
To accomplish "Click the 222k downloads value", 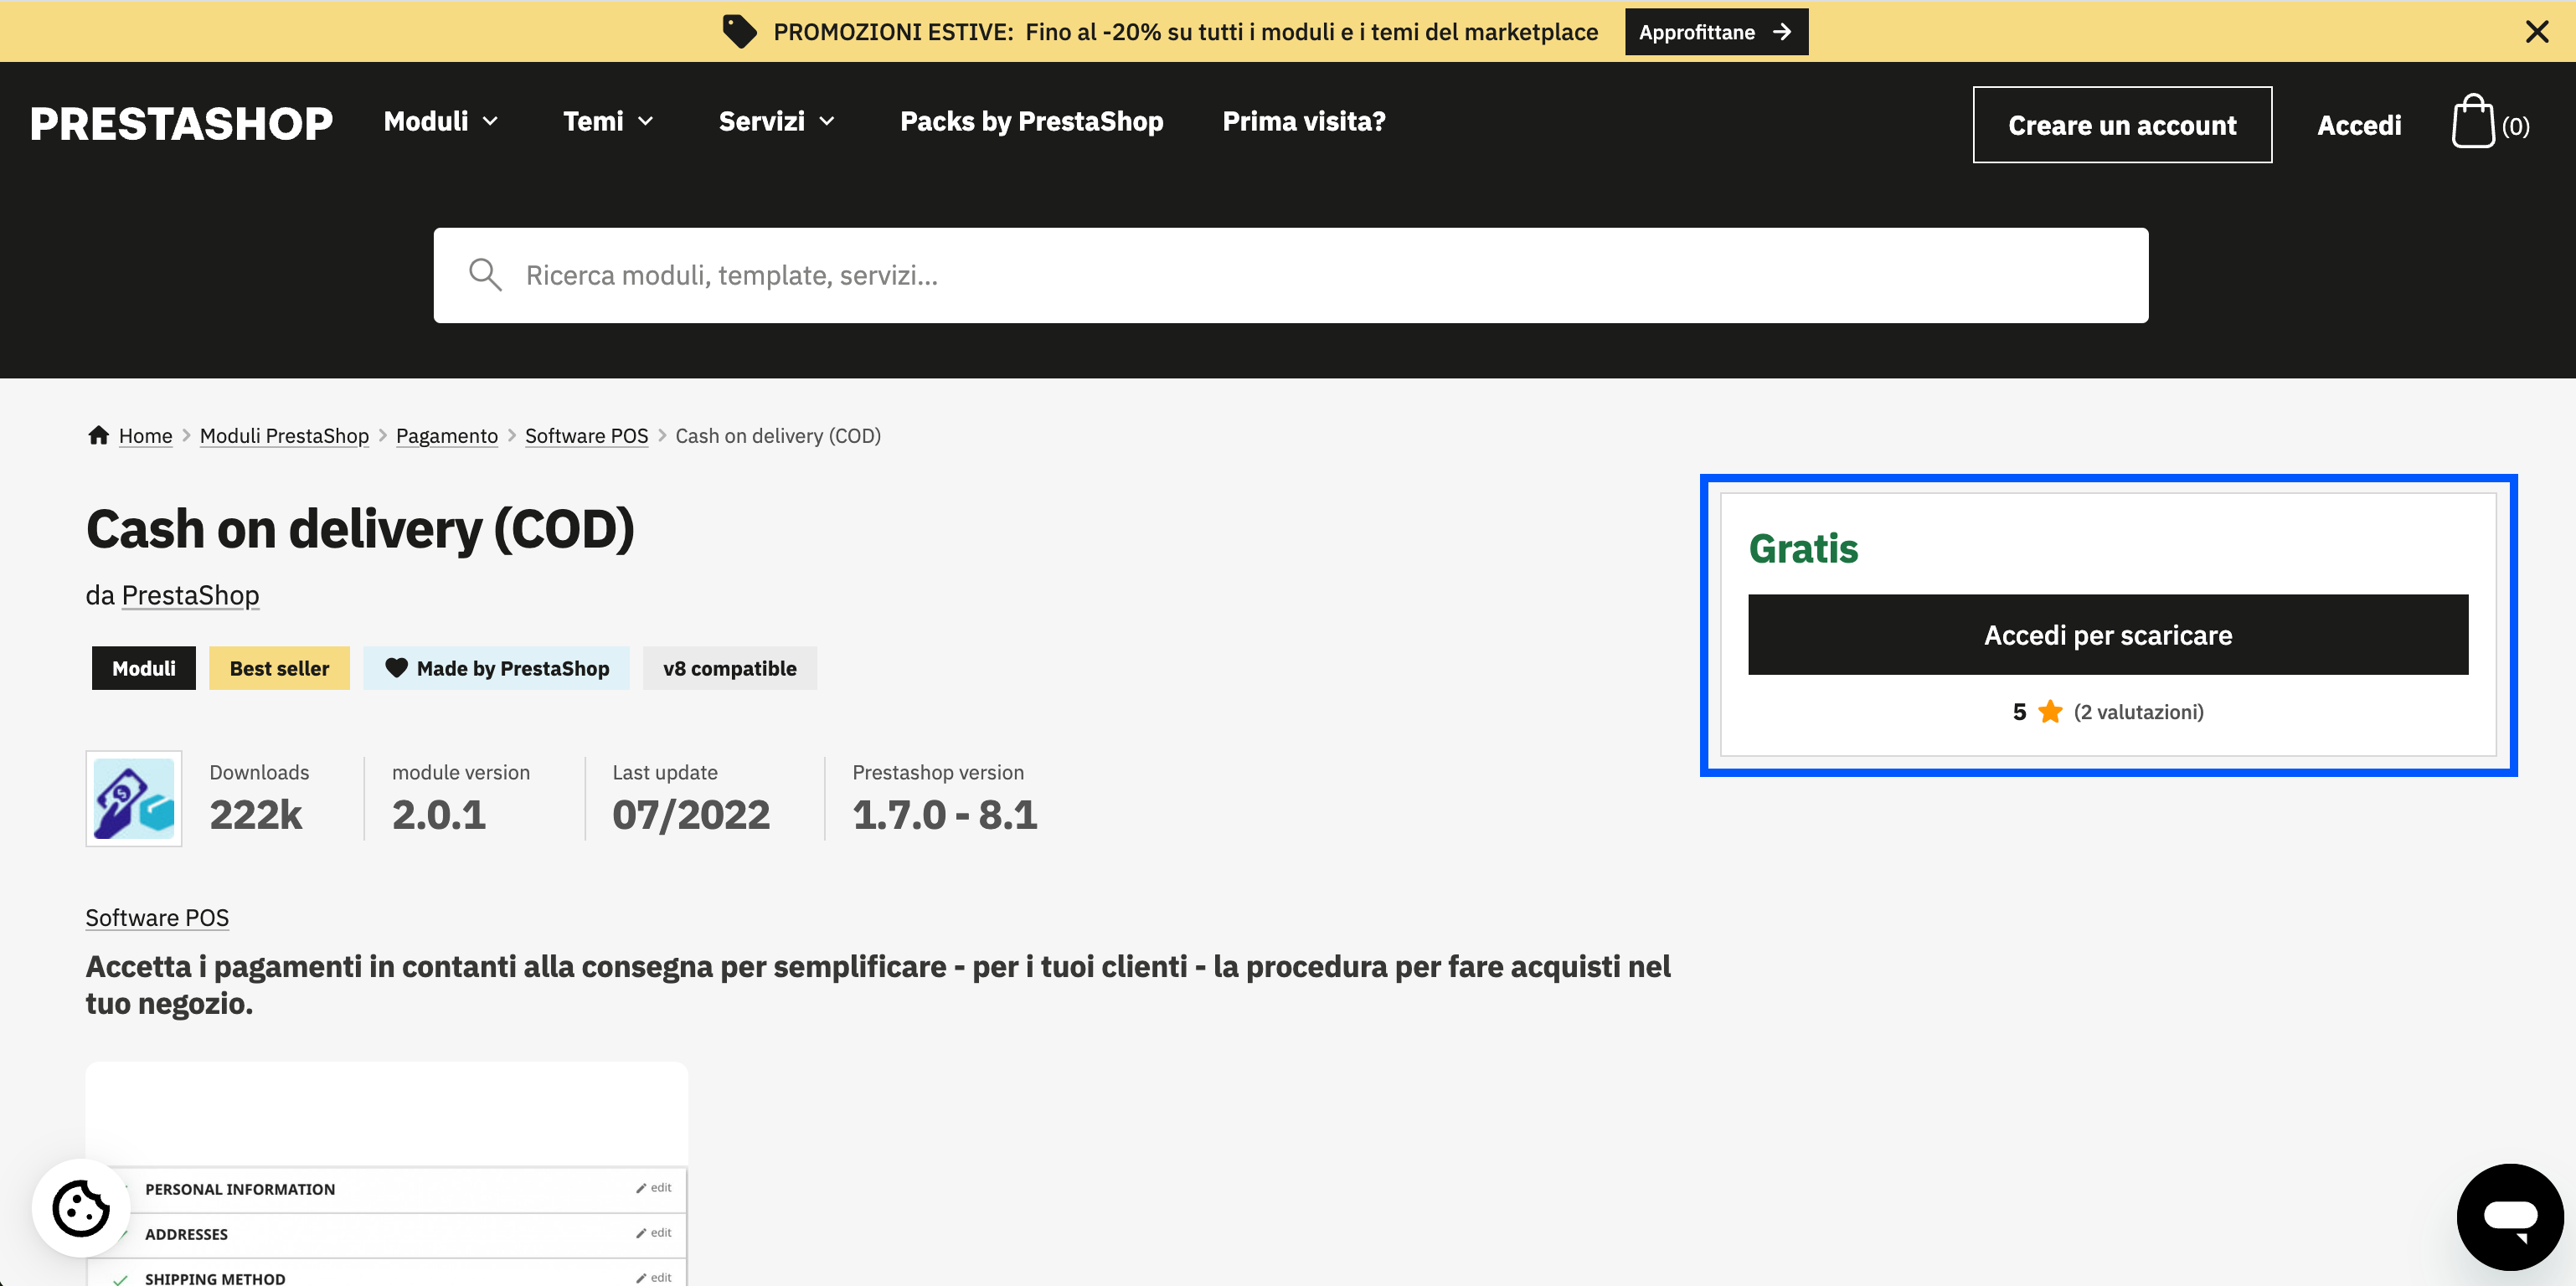I will [255, 814].
